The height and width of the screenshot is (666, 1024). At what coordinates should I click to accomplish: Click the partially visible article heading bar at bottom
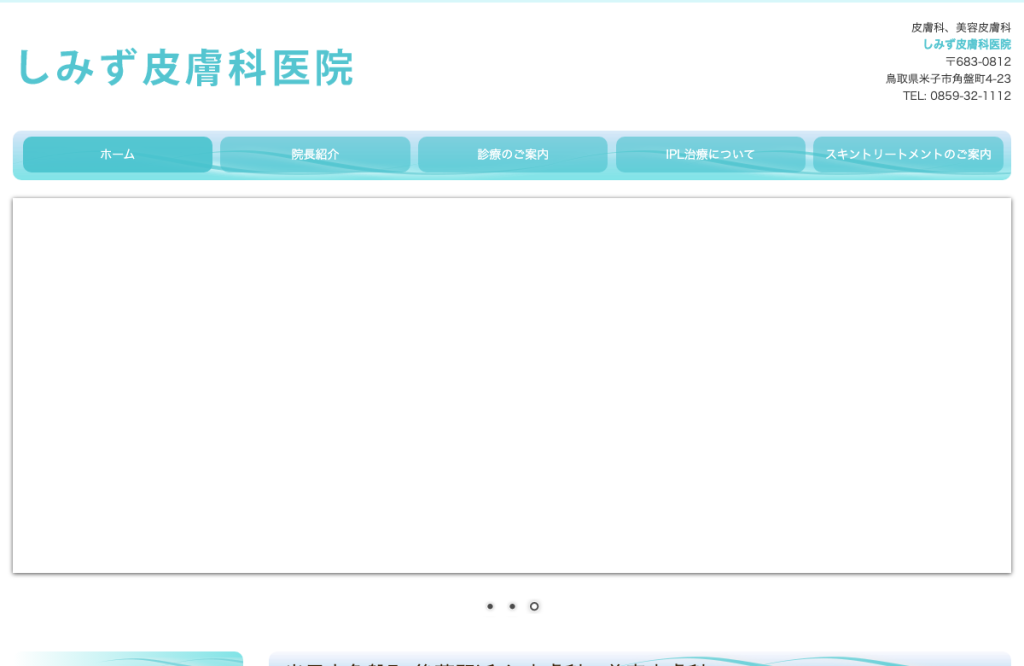coord(640,658)
